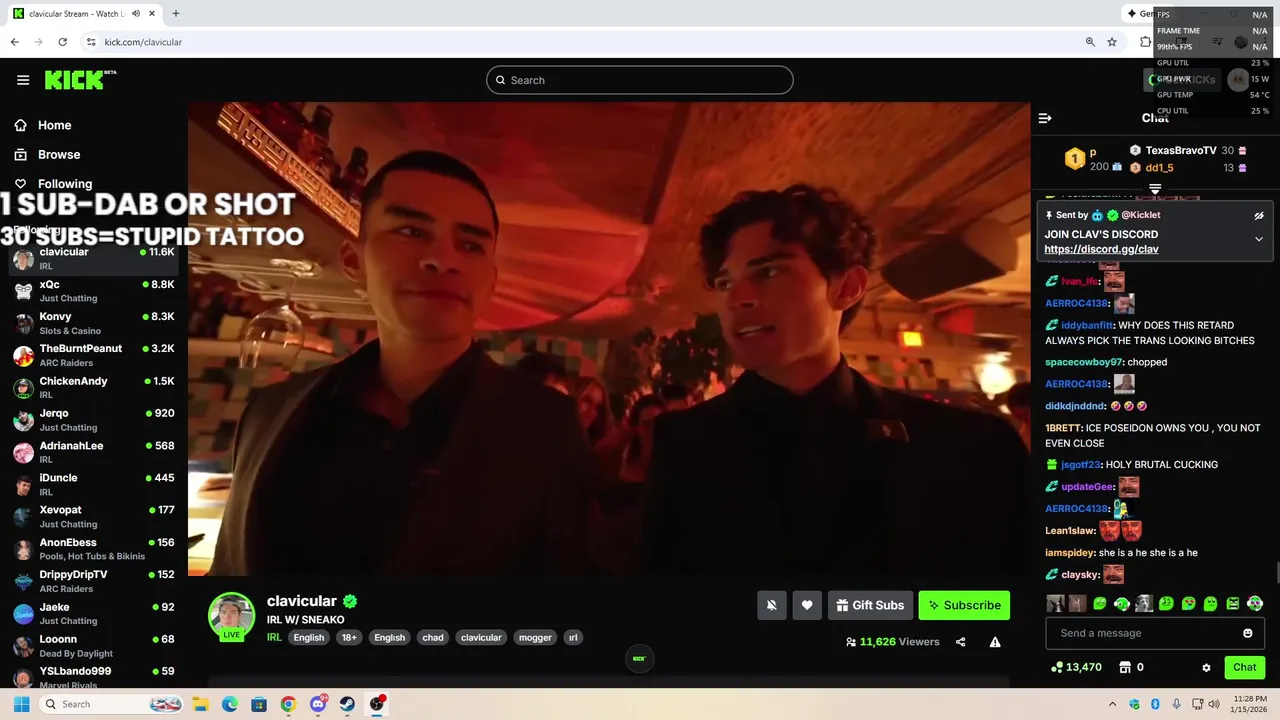The image size is (1280, 720).
Task: Click username spacecowboy97 in chat
Action: 1084,362
